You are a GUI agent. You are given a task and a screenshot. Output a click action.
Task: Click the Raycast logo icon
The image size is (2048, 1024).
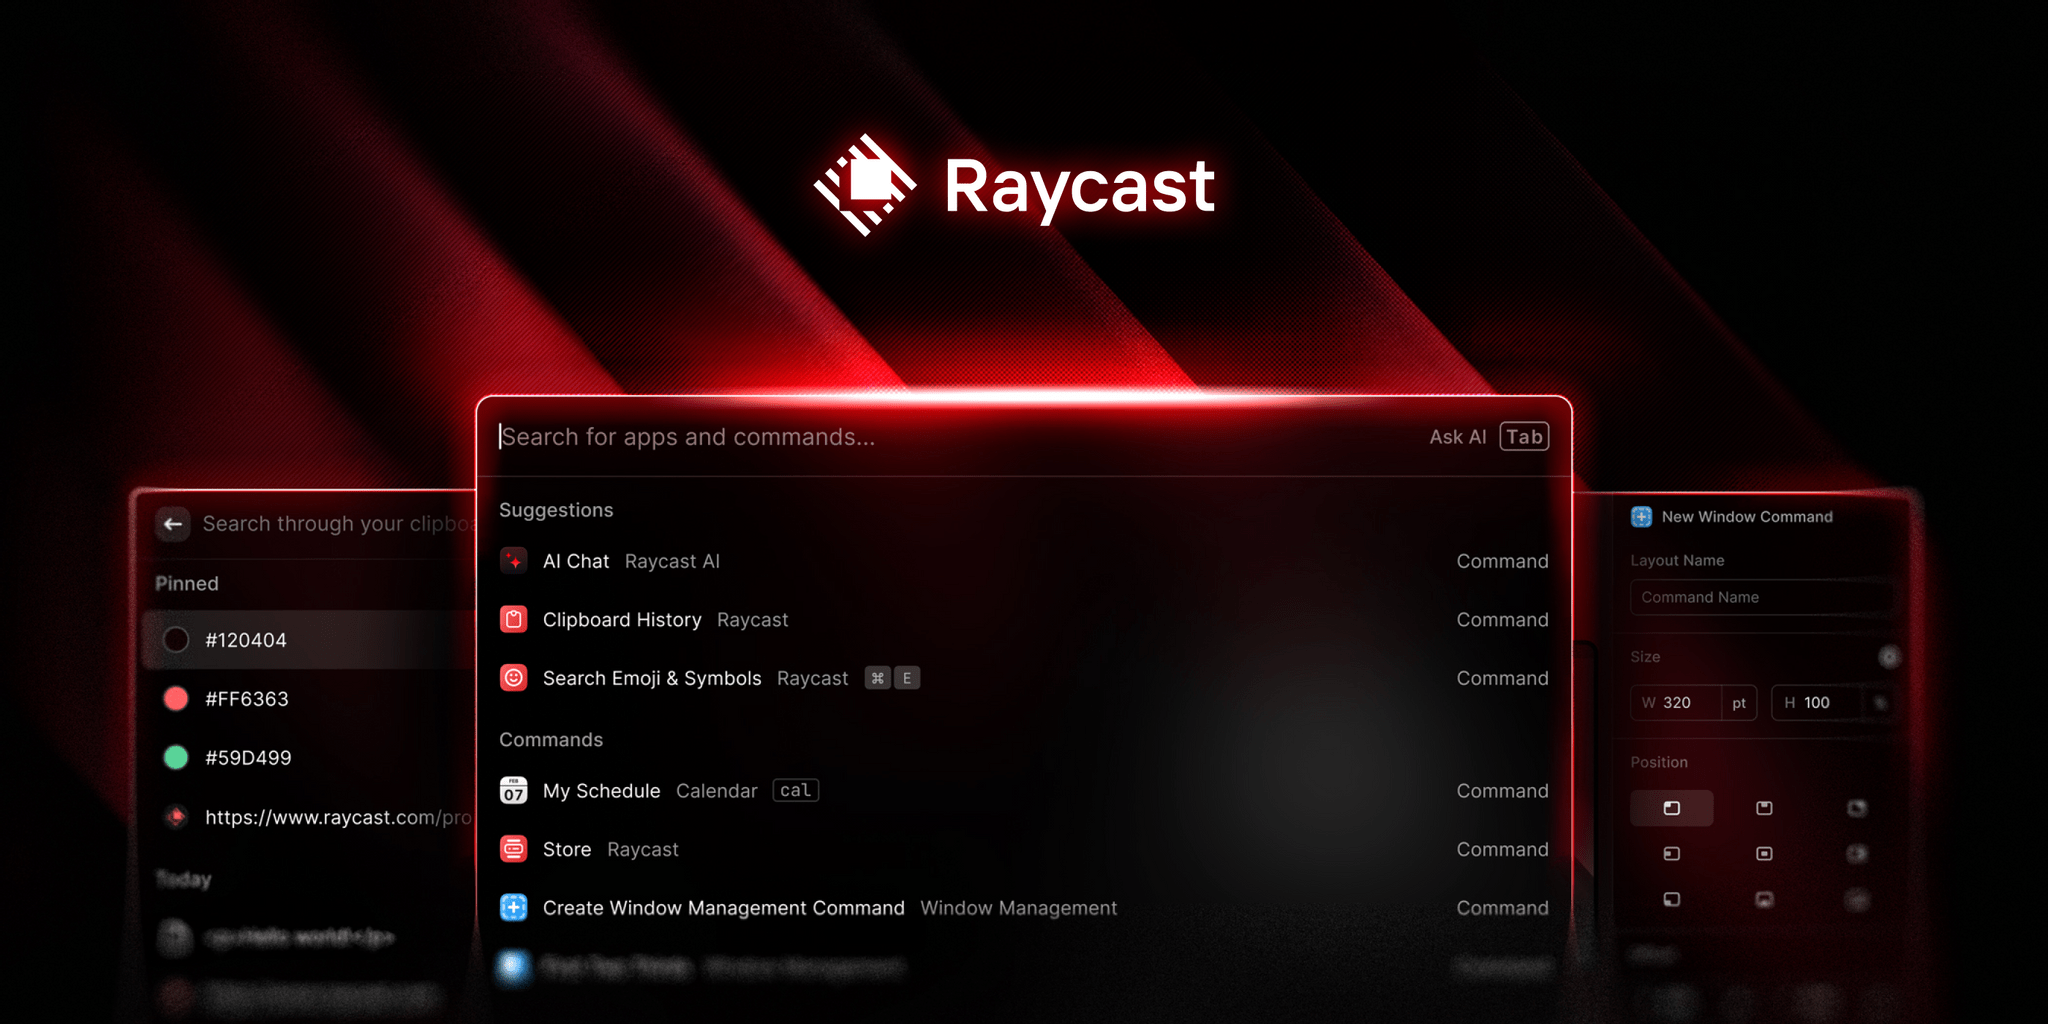point(865,185)
